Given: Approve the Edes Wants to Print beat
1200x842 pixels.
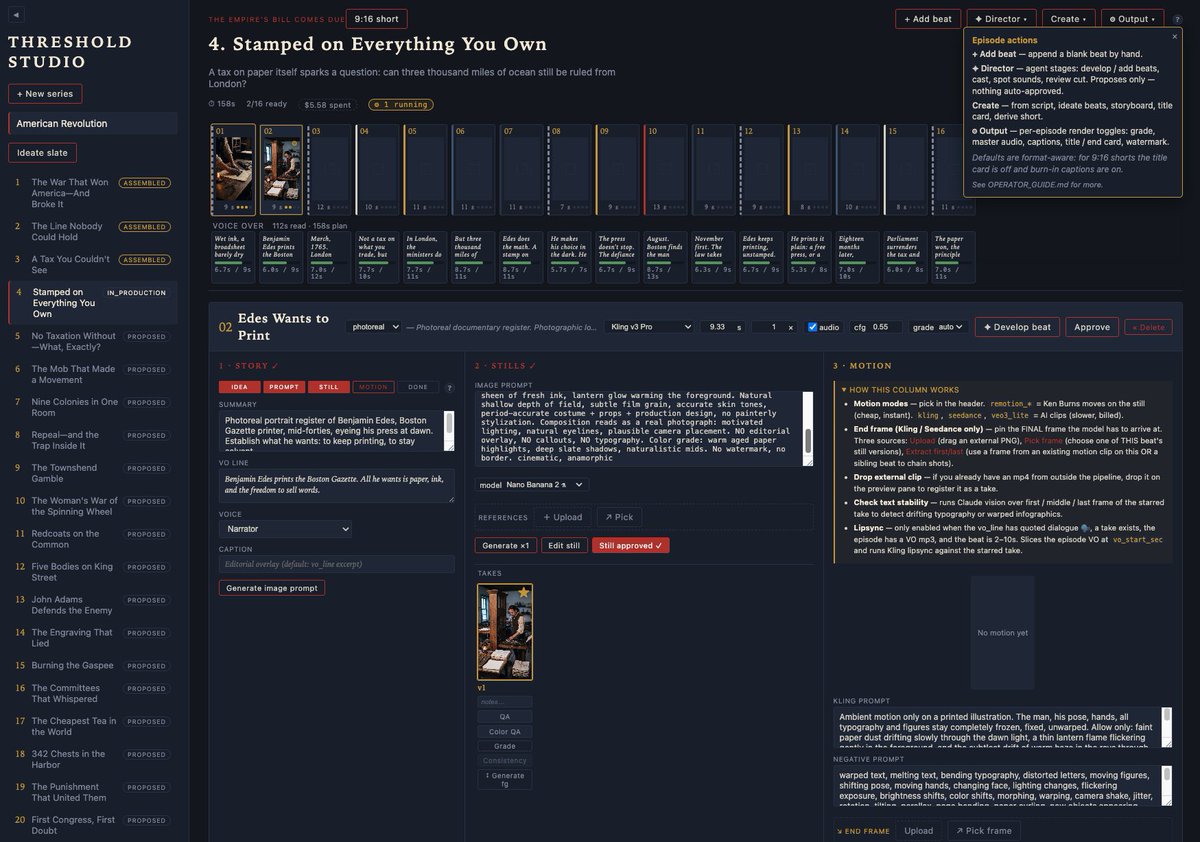Looking at the screenshot, I should [1092, 327].
